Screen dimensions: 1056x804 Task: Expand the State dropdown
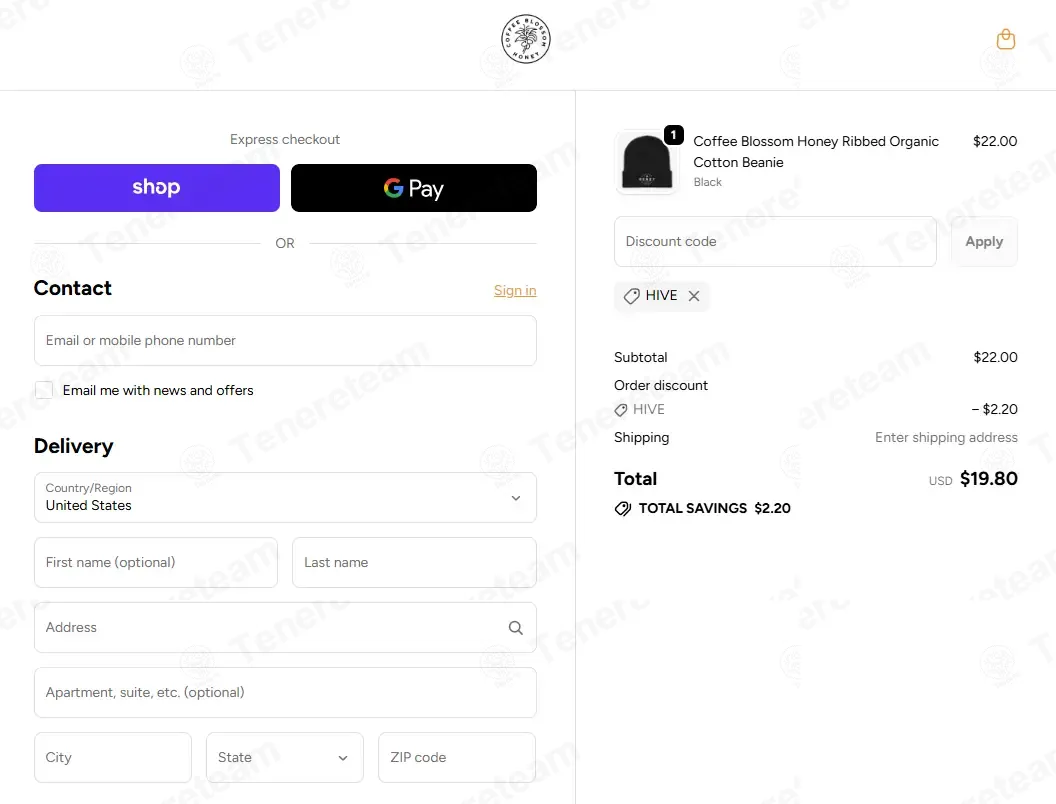[285, 758]
